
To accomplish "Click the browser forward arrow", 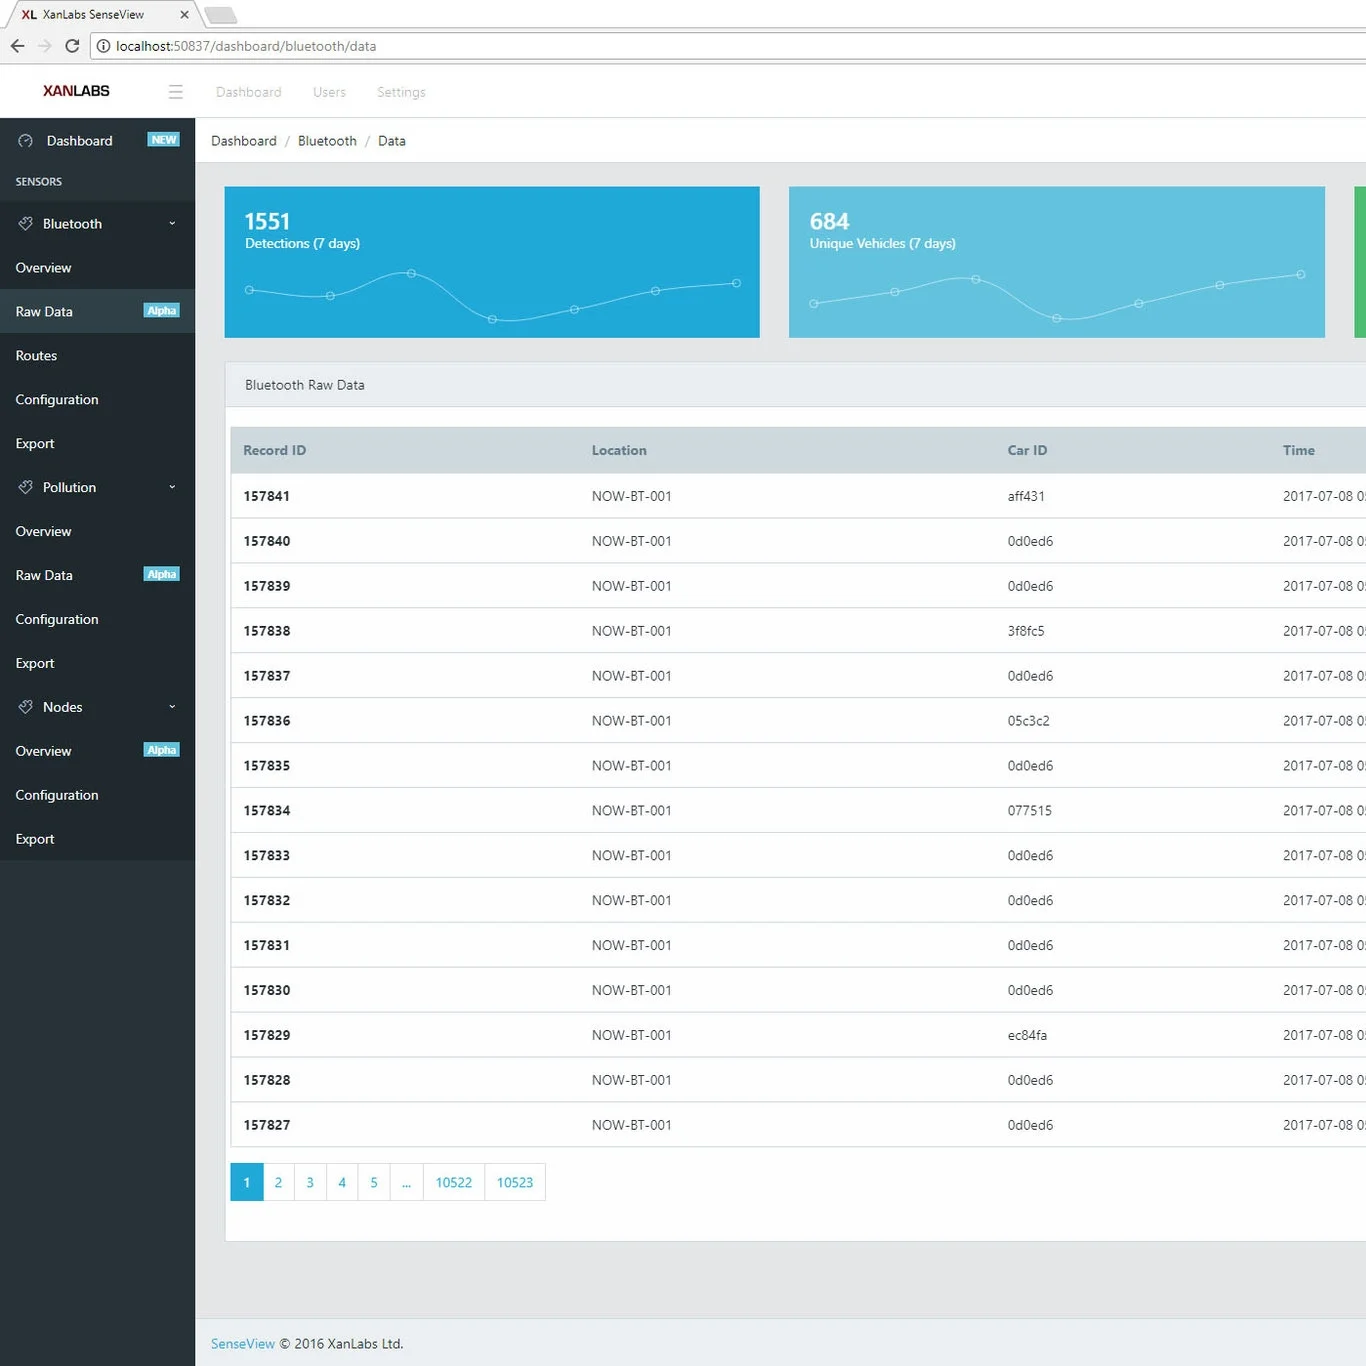I will coord(44,46).
